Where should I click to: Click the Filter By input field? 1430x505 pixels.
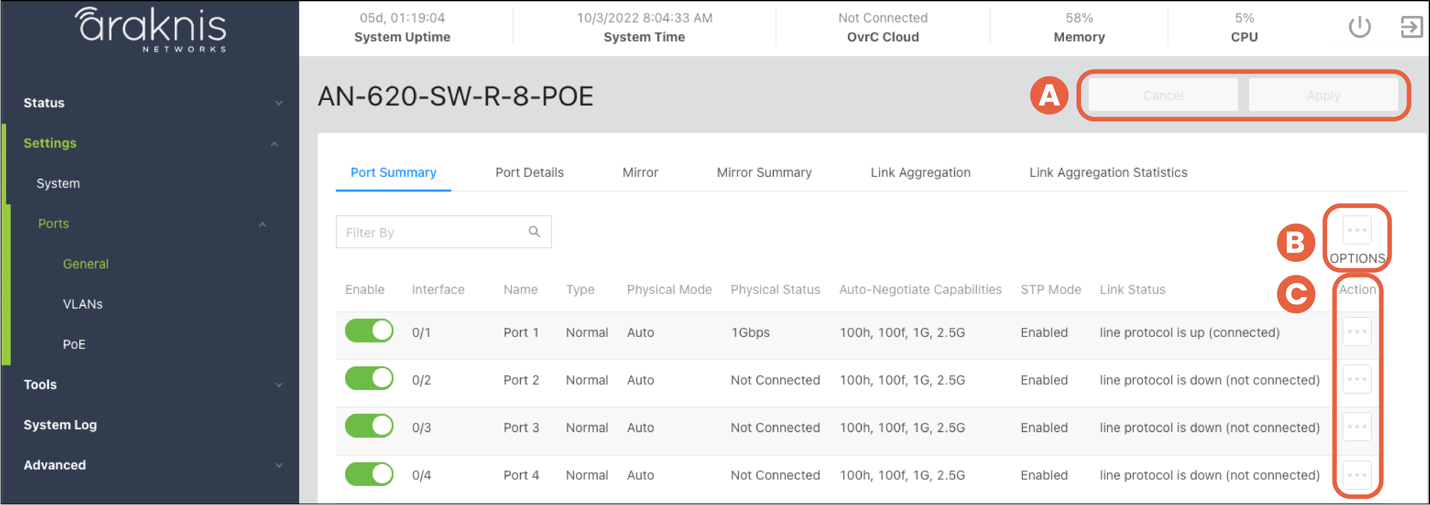(x=432, y=232)
